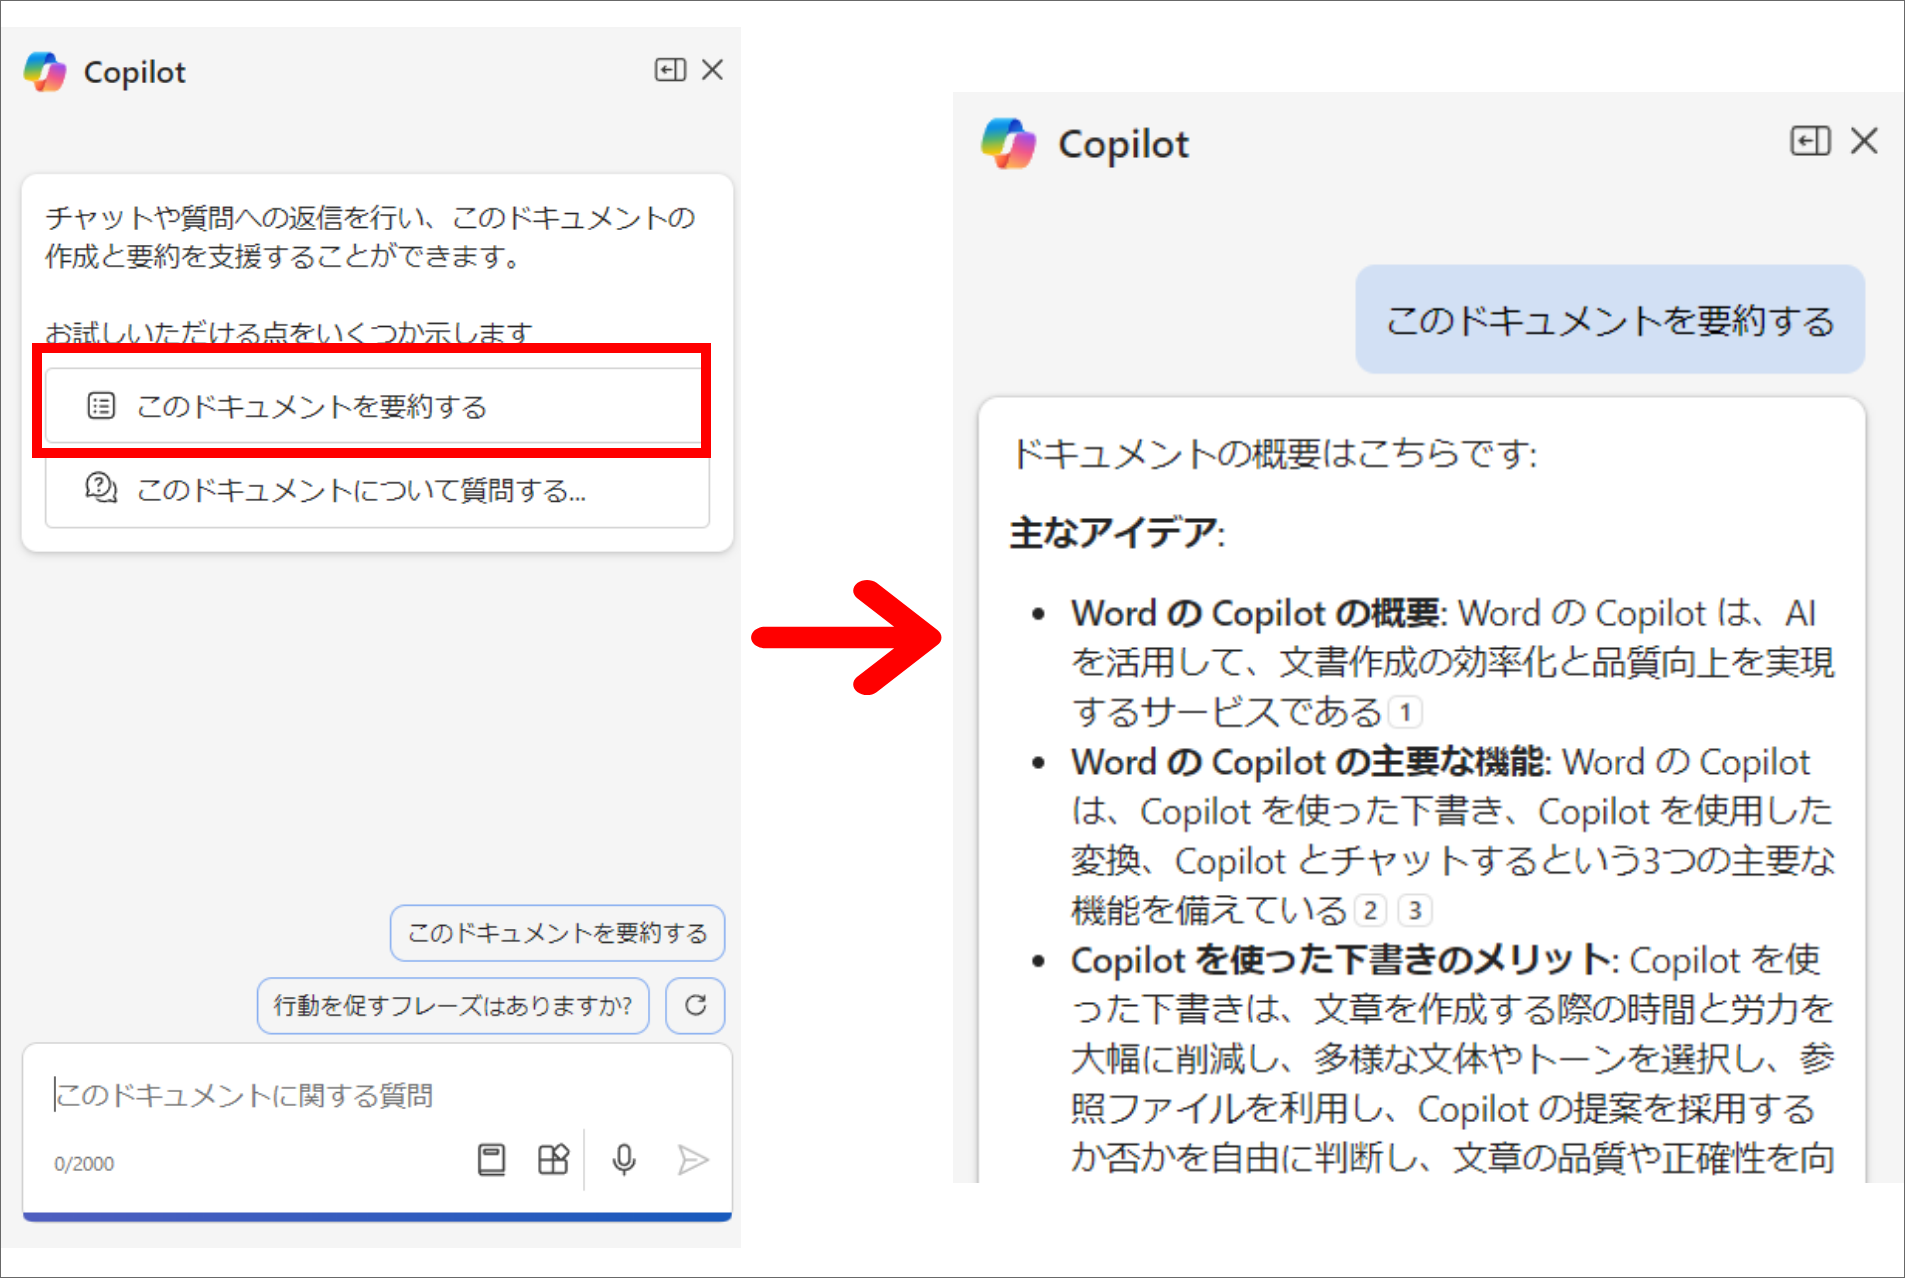Click the summarize list icon in suggestion card
The width and height of the screenshot is (1905, 1278).
point(101,405)
